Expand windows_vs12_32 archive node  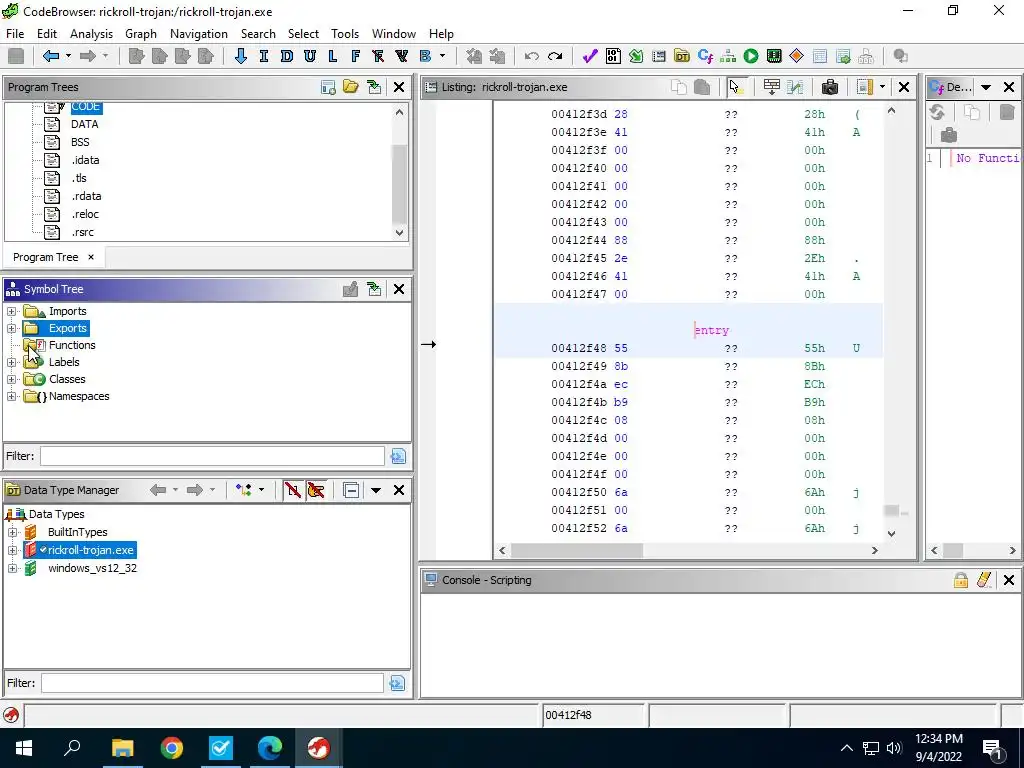click(x=12, y=569)
